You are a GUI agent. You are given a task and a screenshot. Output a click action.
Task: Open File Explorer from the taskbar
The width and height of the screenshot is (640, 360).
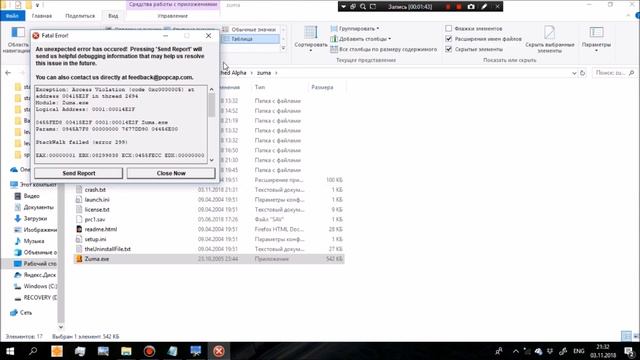[x=126, y=351]
